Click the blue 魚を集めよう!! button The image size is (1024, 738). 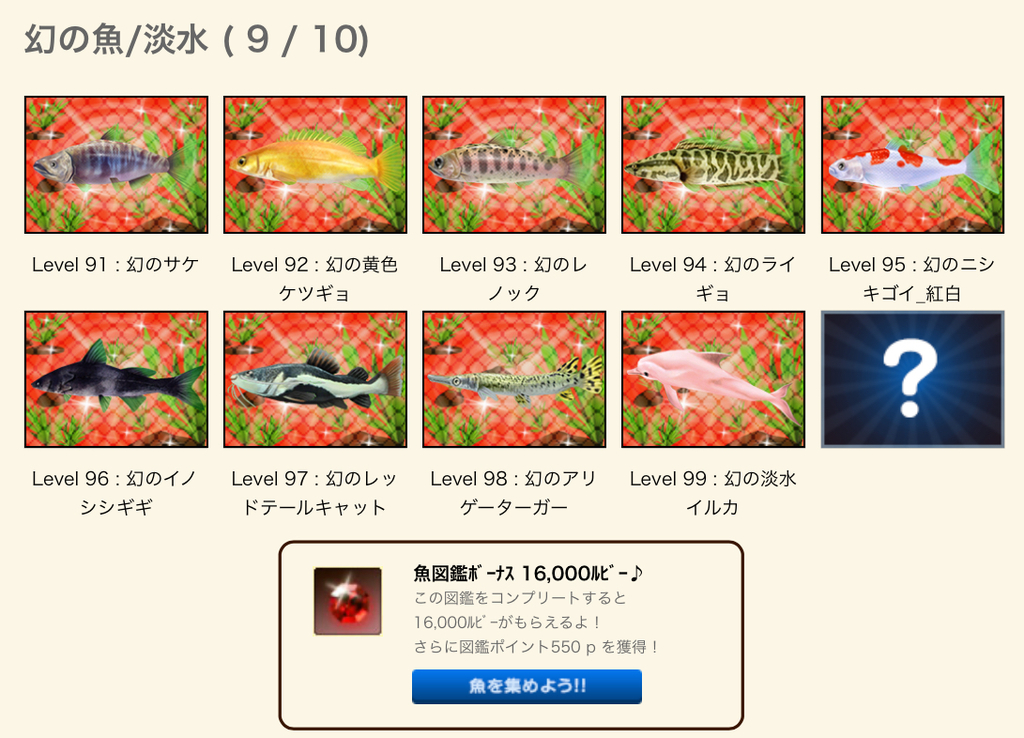coord(527,686)
